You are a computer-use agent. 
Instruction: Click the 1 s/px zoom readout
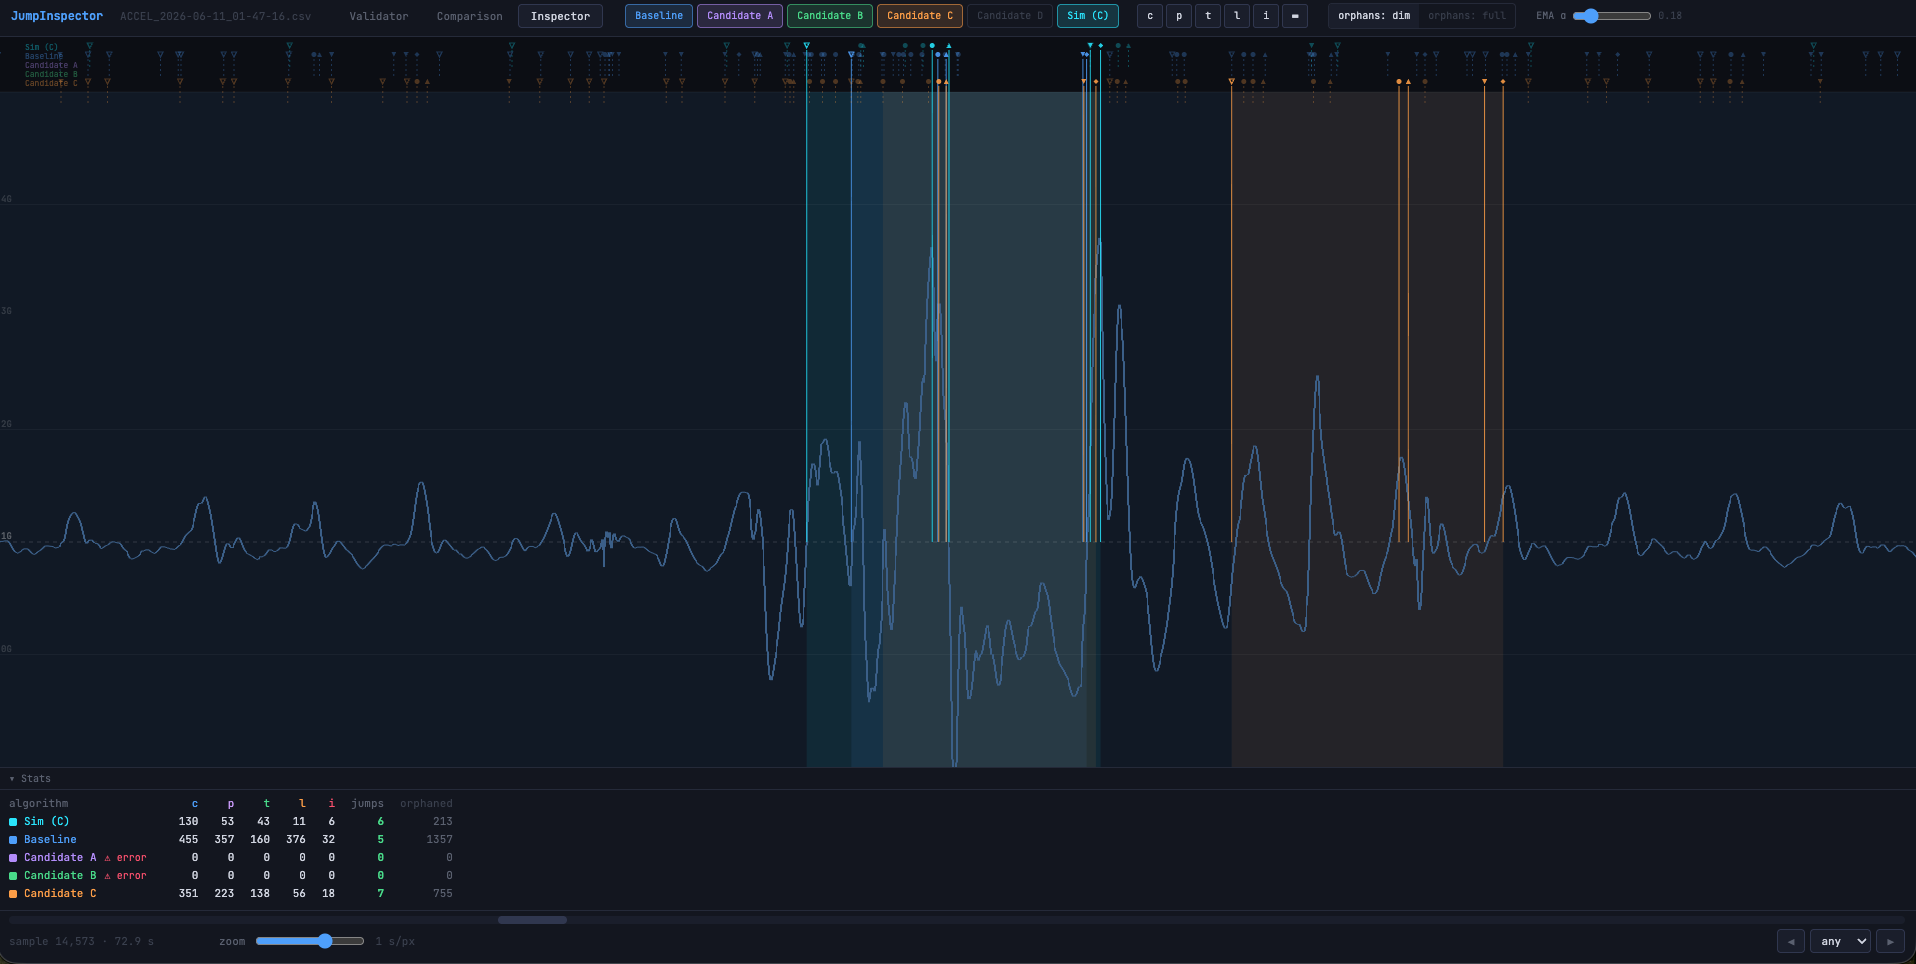point(395,941)
